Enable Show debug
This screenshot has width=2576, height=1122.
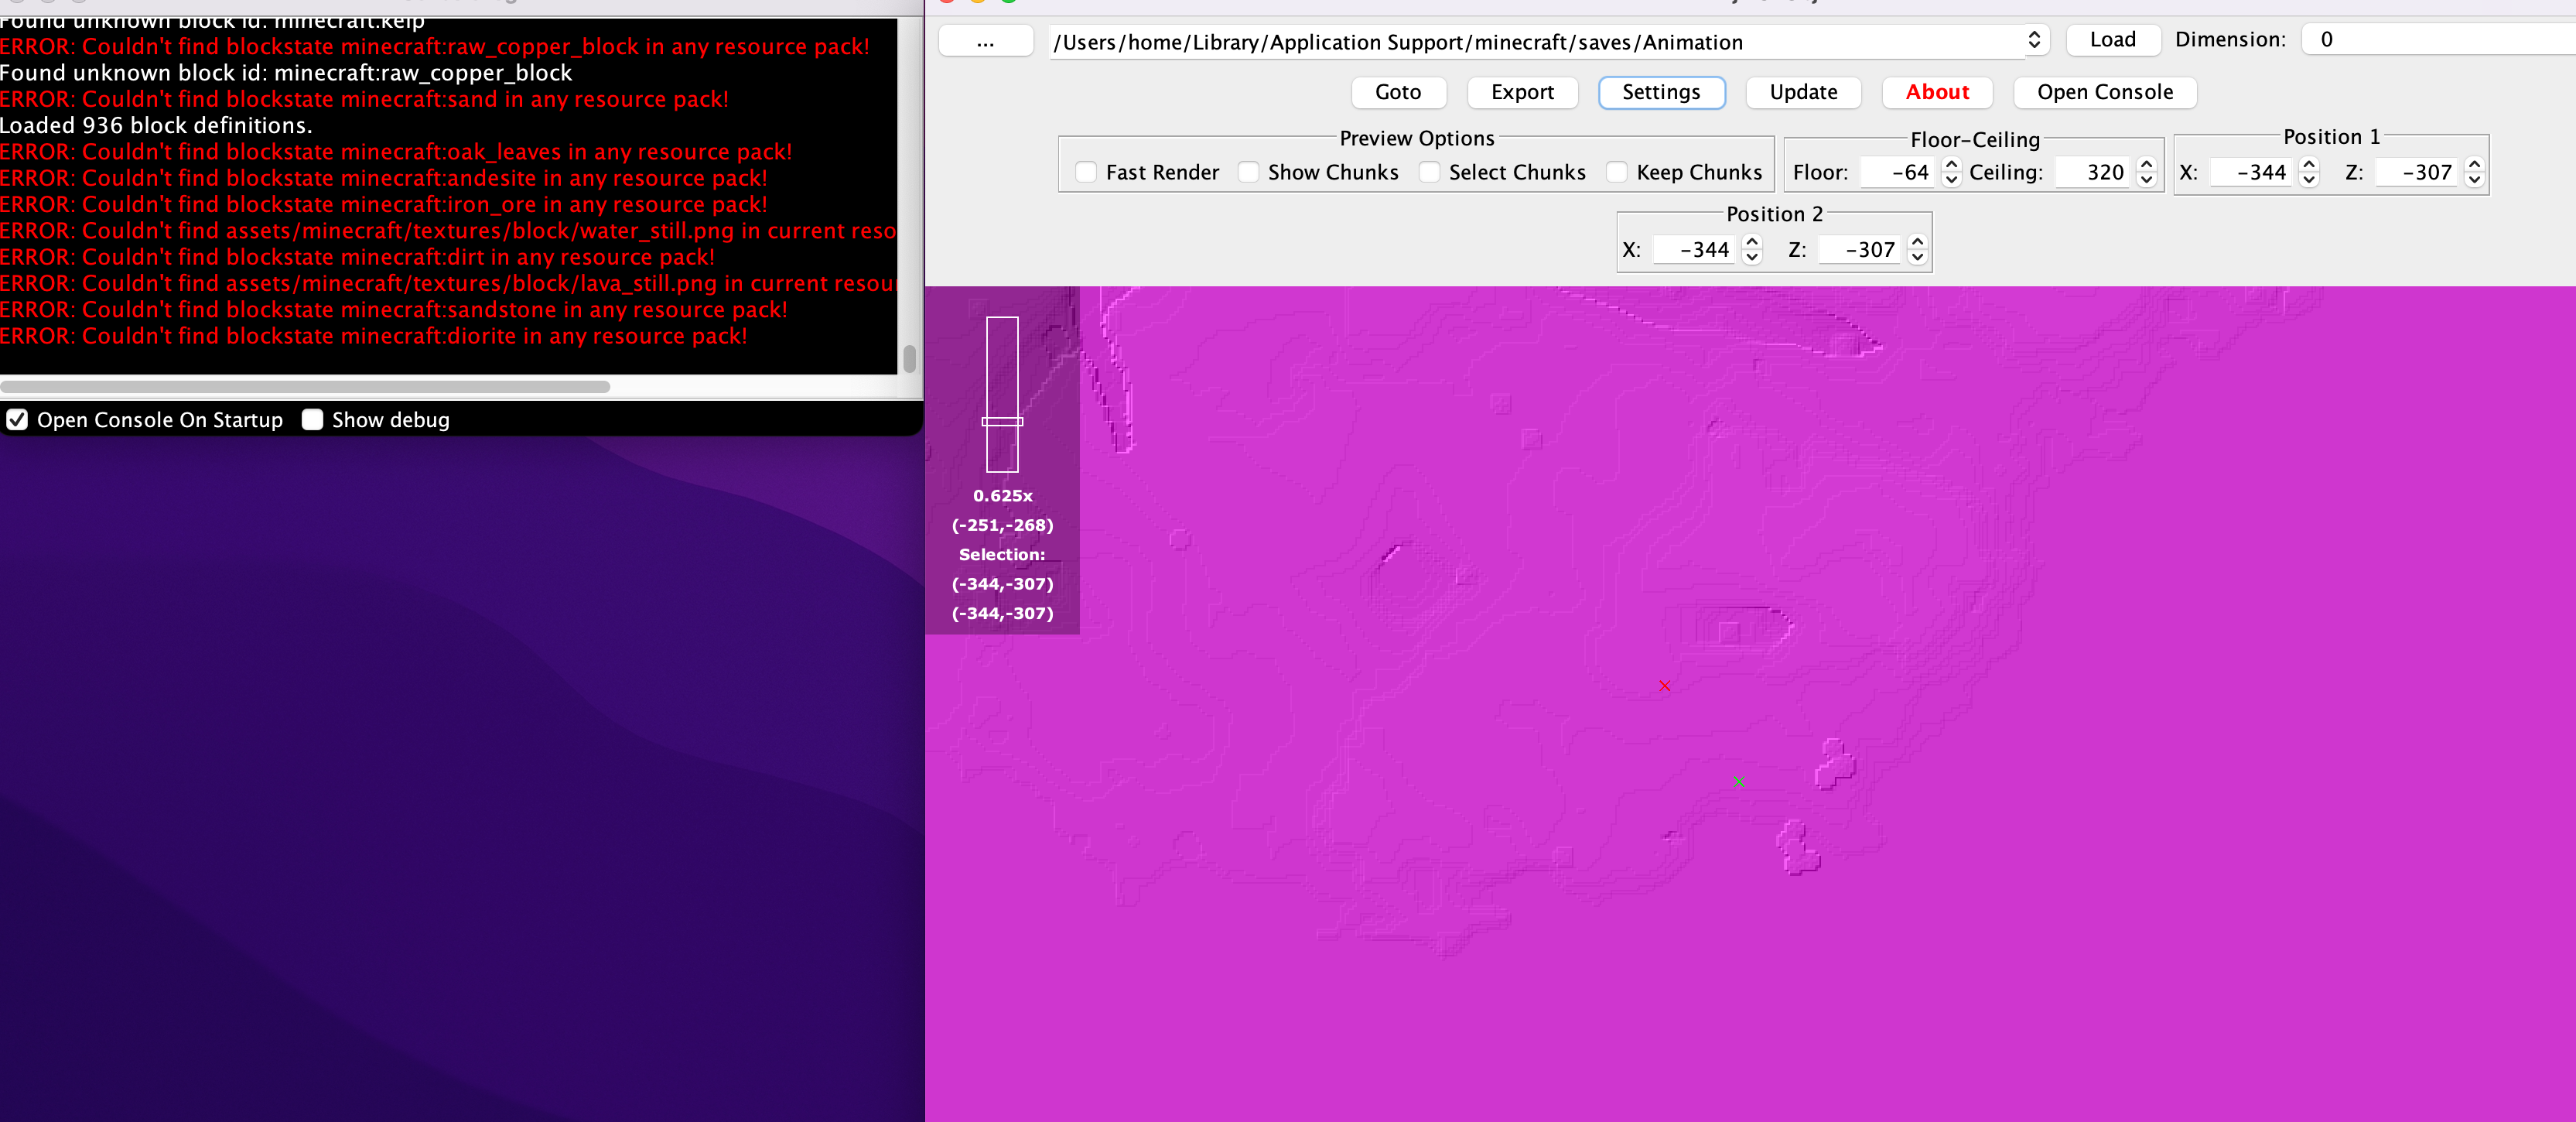point(312,420)
